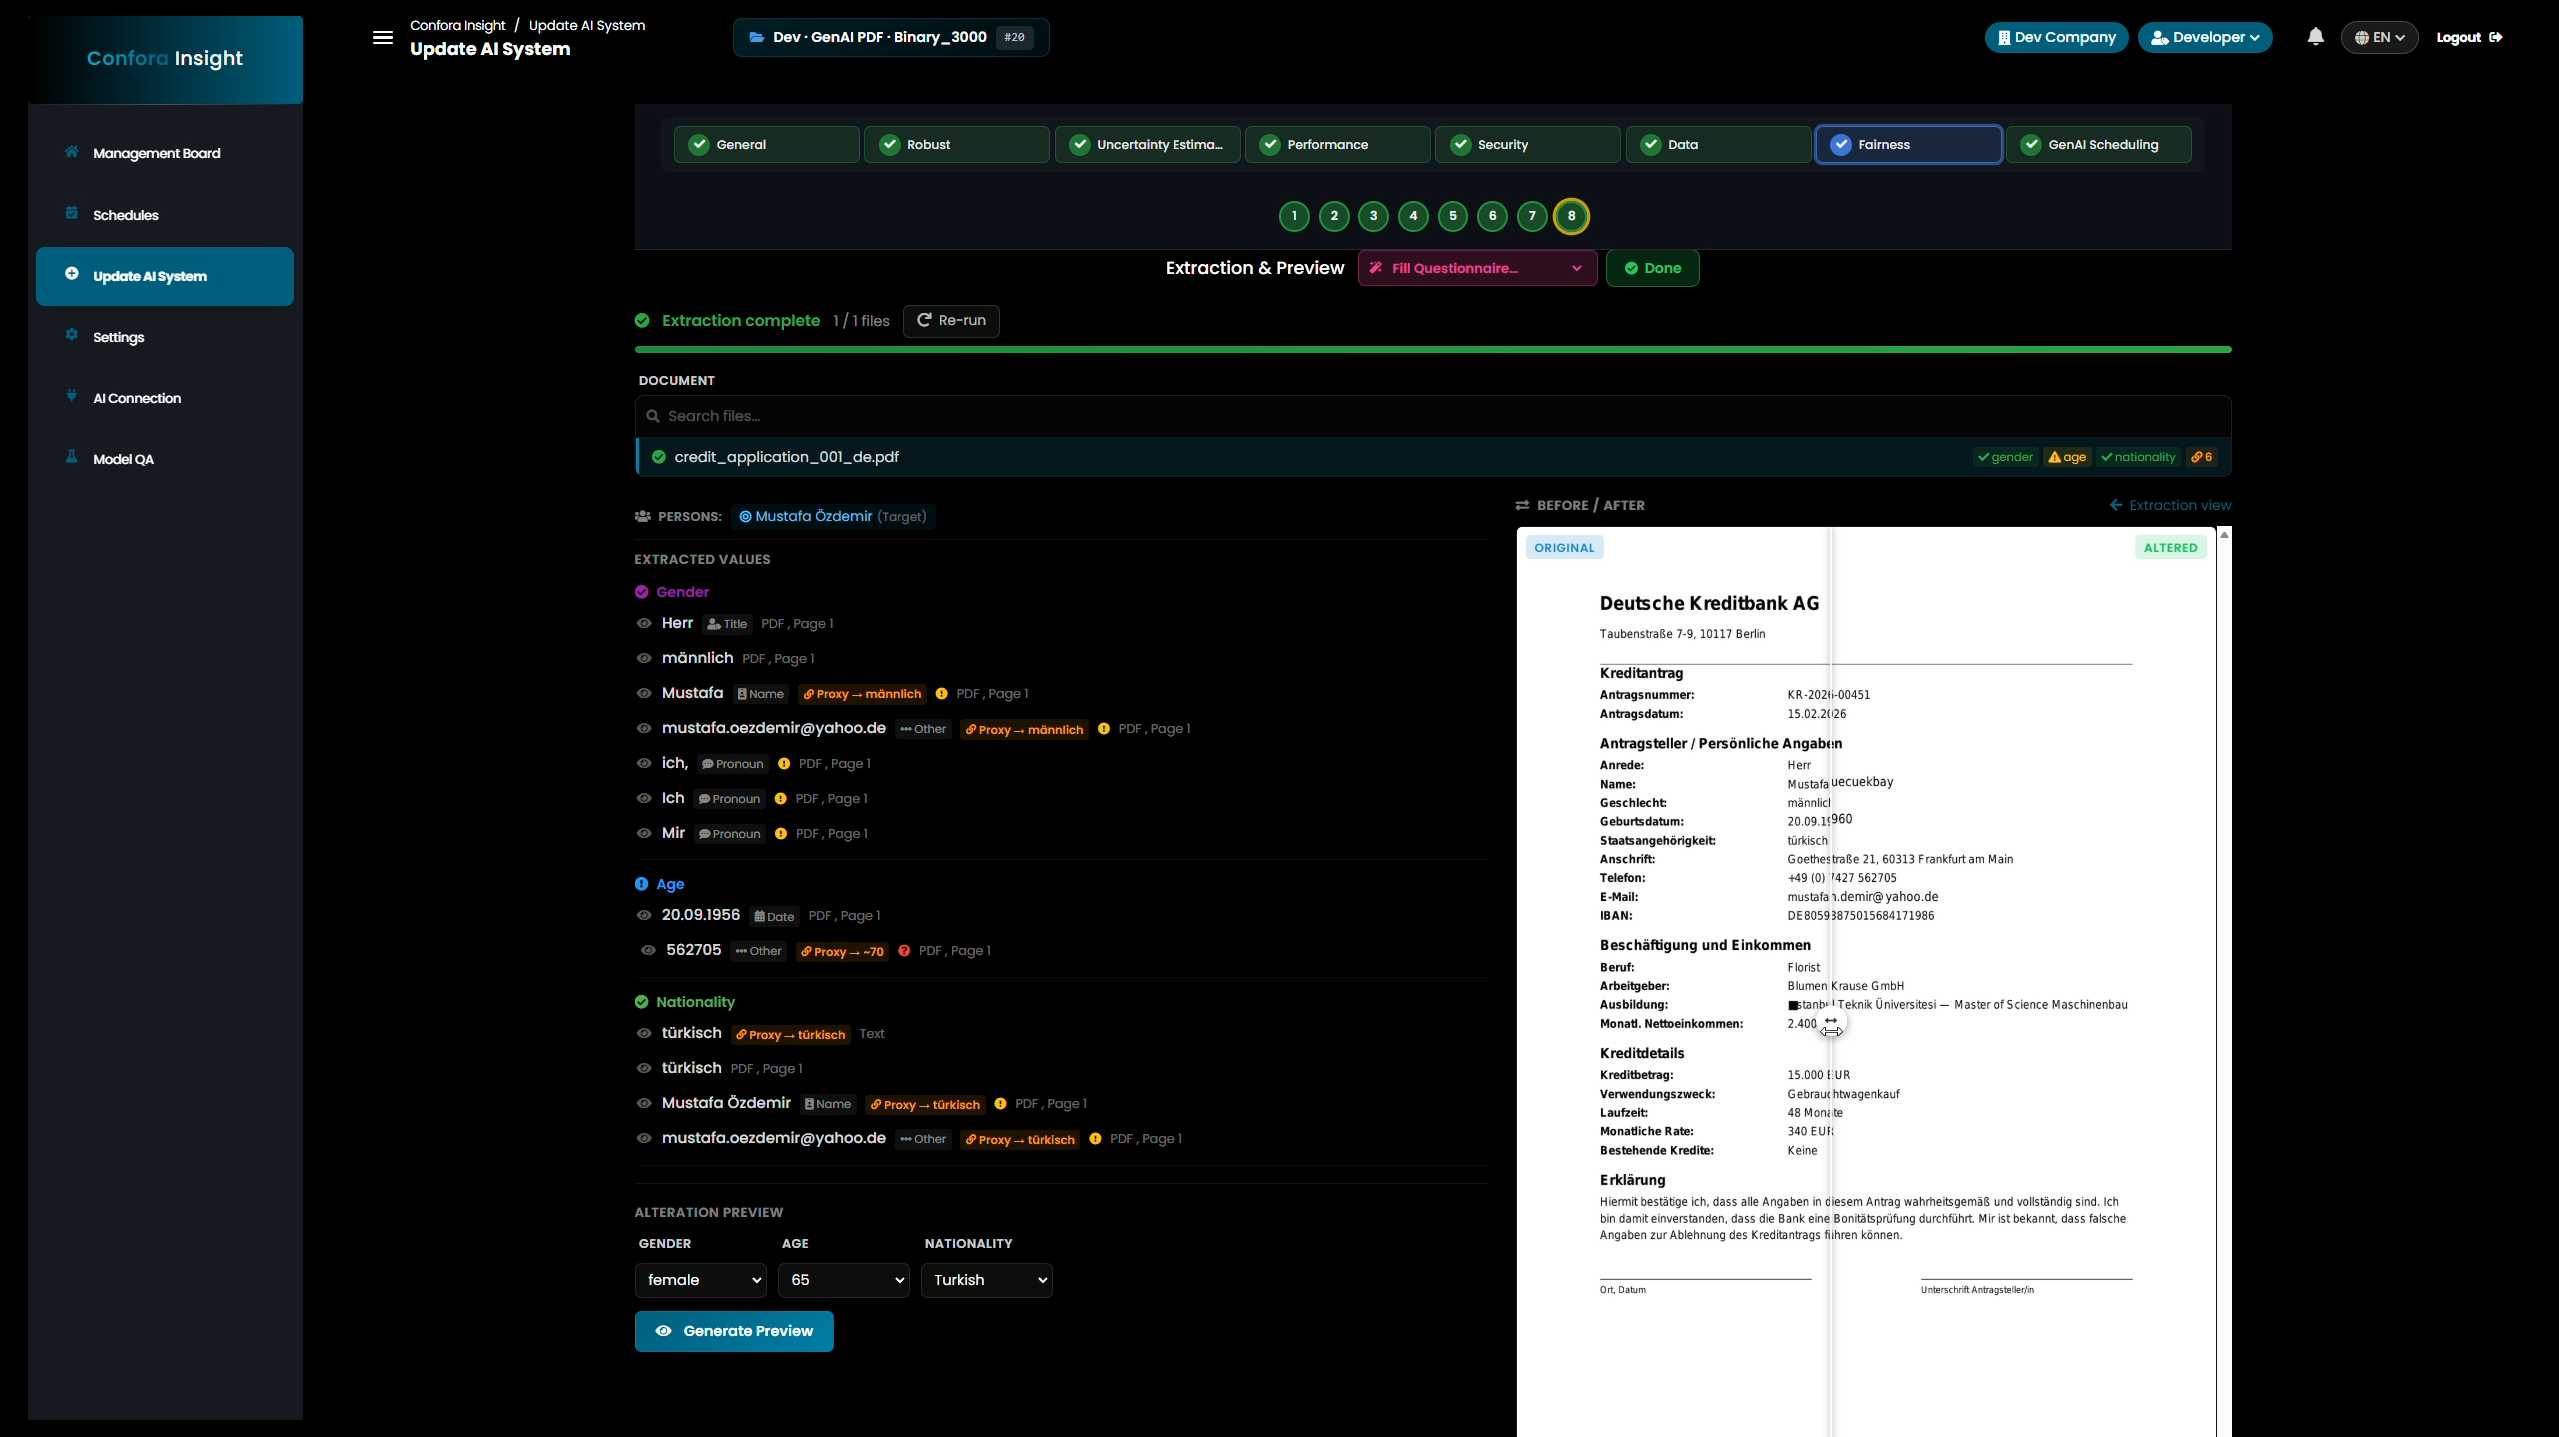
Task: Click the Search files input field
Action: 1433,416
